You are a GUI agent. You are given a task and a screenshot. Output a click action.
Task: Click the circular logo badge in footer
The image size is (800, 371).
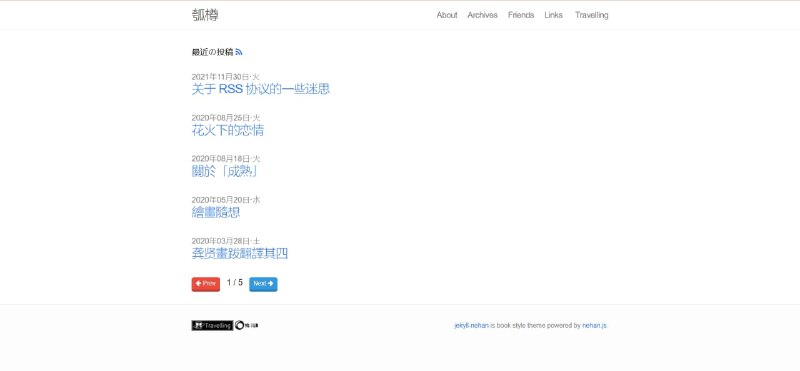[x=246, y=326]
